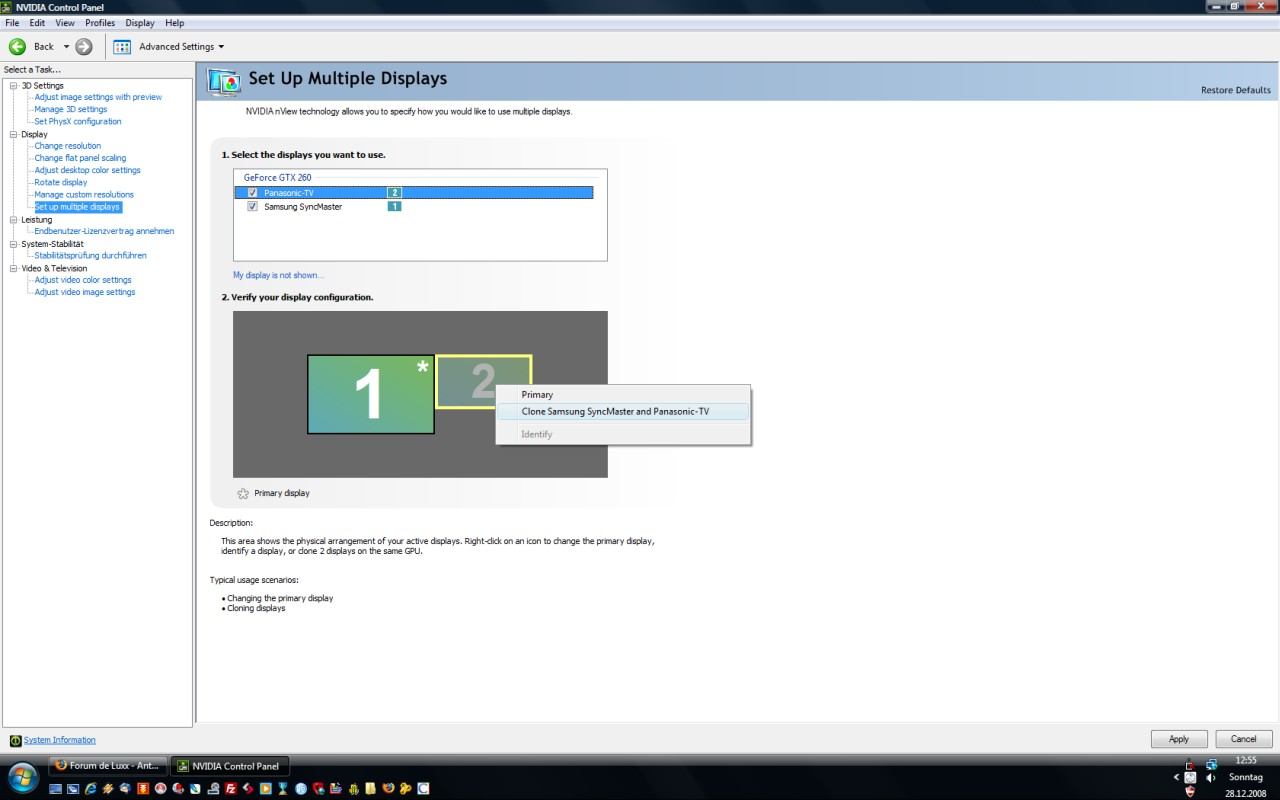The width and height of the screenshot is (1280, 800).
Task: Launch Firefox from quick launch bar
Action: point(388,789)
